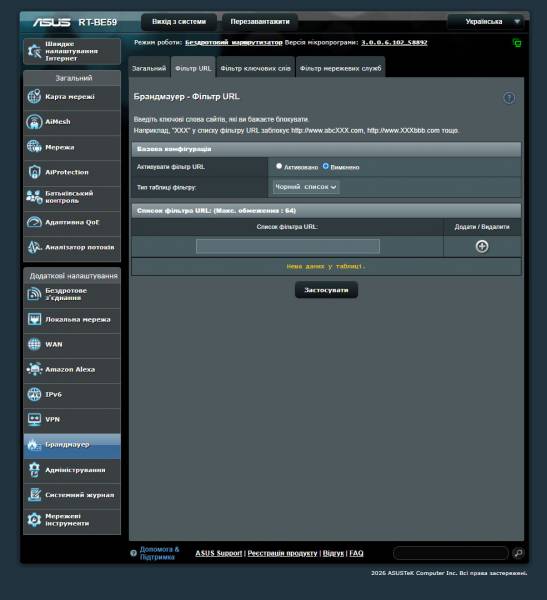Open the FAQ link

[x=356, y=553]
